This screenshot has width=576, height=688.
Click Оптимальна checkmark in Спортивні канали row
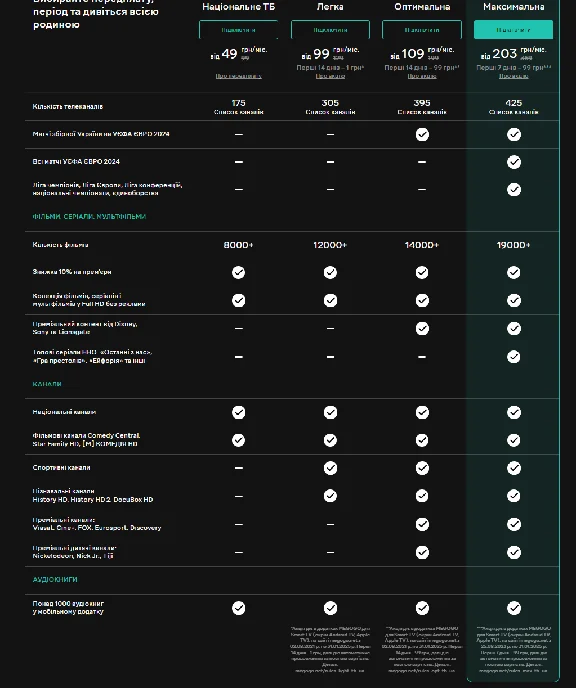pos(422,468)
